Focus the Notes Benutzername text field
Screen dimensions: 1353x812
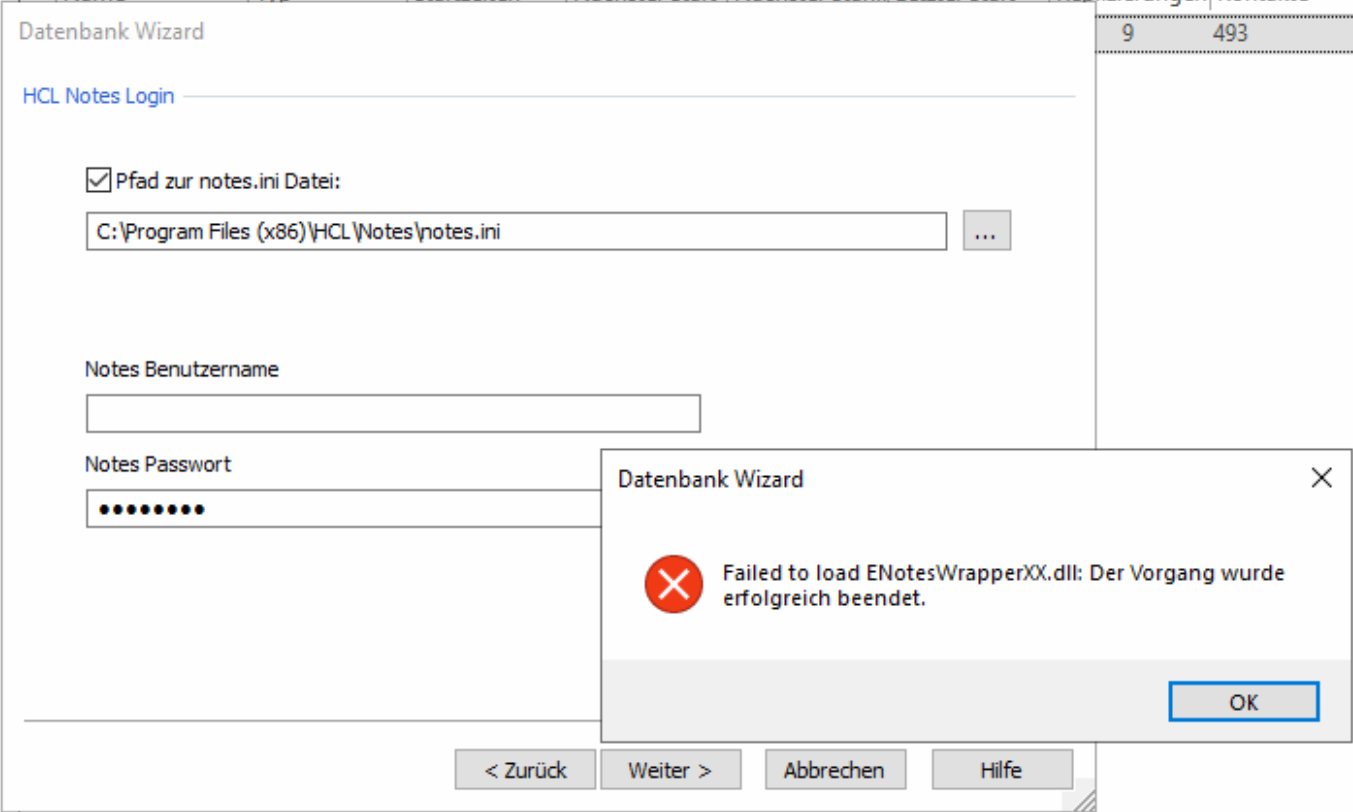pyautogui.click(x=393, y=414)
